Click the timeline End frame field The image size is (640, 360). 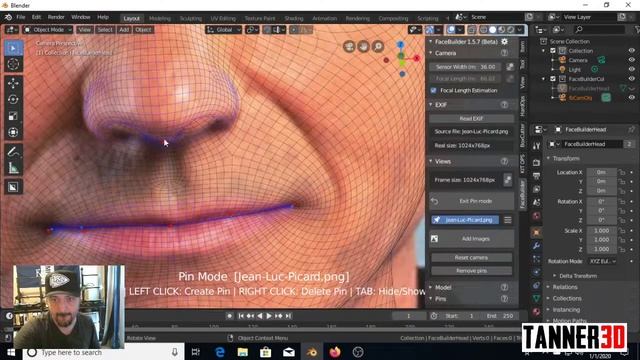pos(500,316)
